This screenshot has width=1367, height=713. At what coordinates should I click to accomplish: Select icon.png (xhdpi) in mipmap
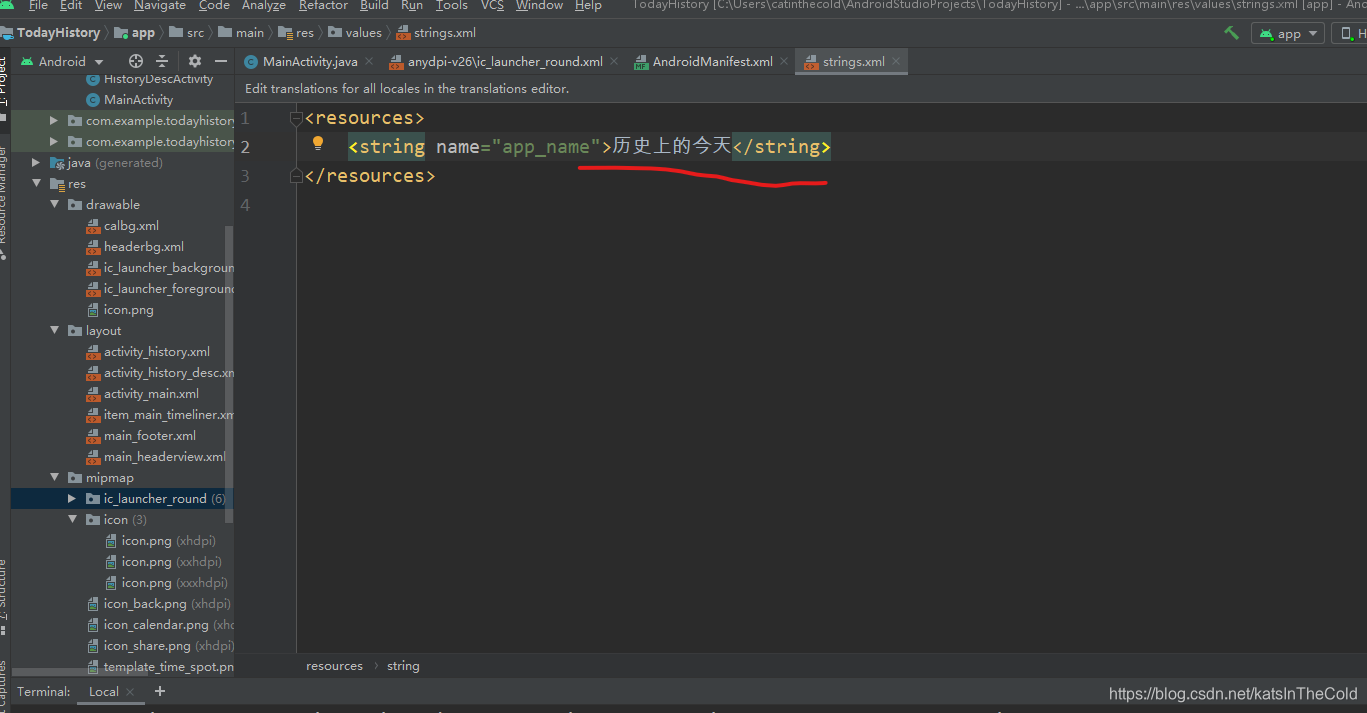tap(168, 541)
